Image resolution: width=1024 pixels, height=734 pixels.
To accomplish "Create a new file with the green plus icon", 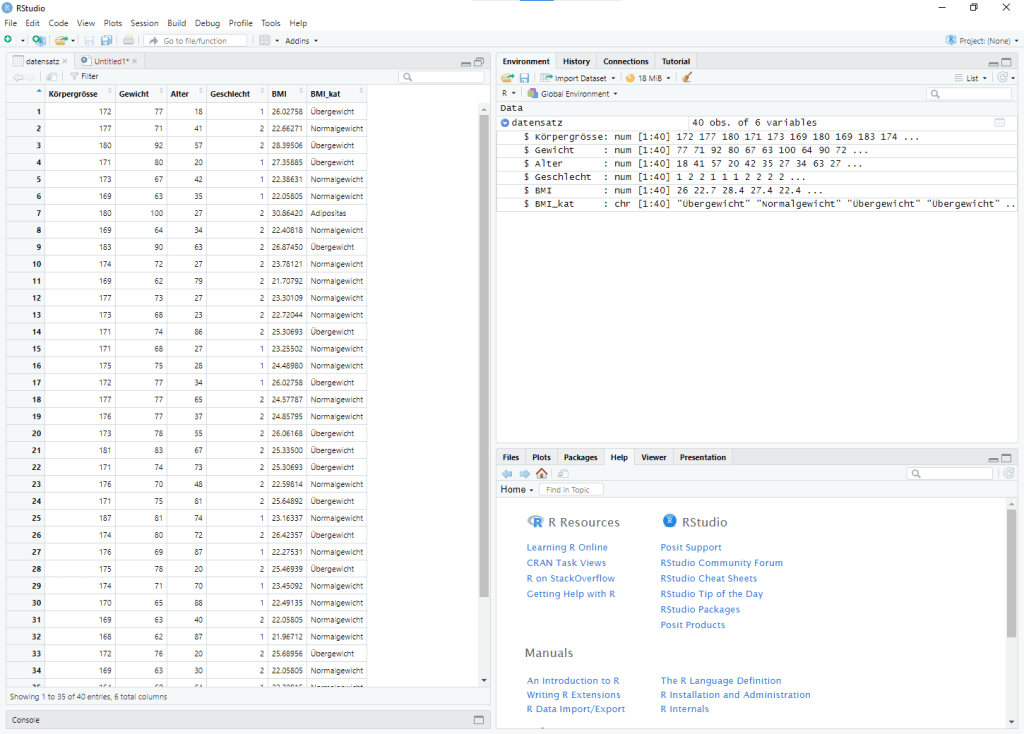I will pyautogui.click(x=8, y=40).
